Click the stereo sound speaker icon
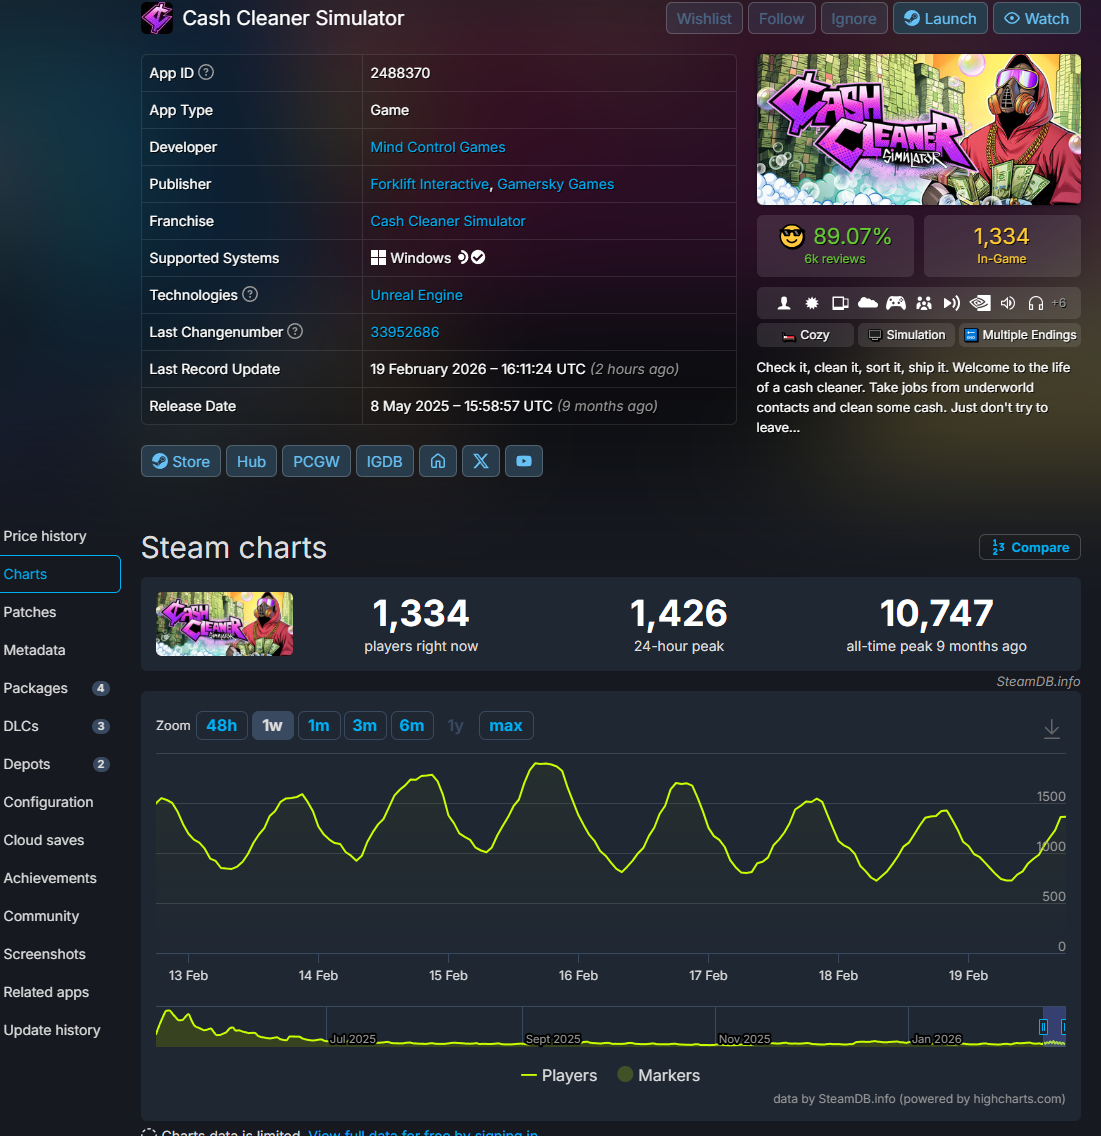This screenshot has width=1101, height=1136. click(x=1008, y=303)
